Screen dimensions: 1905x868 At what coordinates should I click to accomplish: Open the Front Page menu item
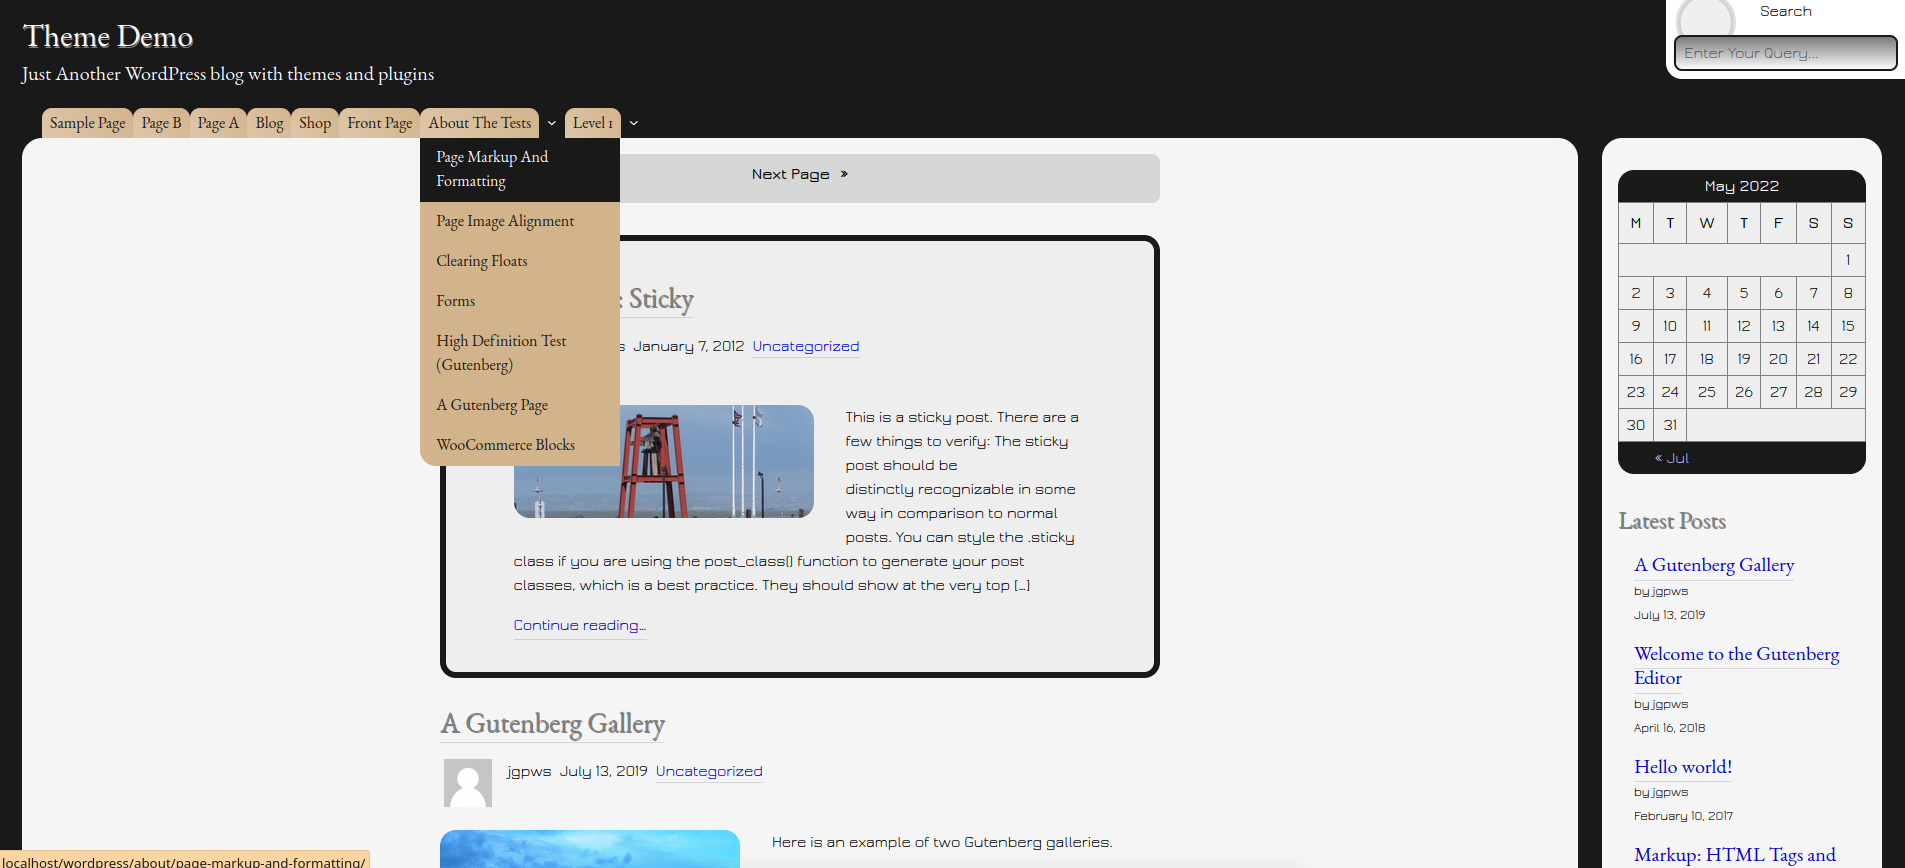point(380,123)
